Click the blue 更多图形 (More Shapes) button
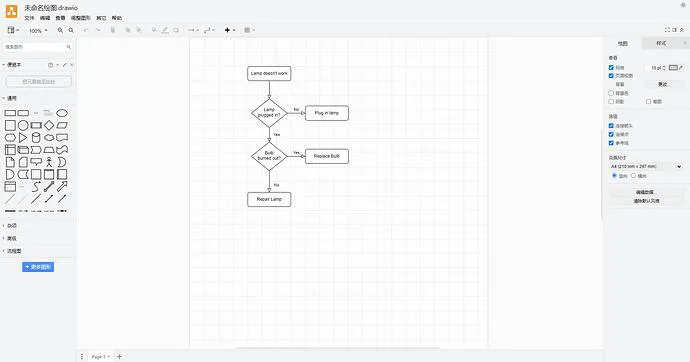The height and width of the screenshot is (362, 690). 38,267
